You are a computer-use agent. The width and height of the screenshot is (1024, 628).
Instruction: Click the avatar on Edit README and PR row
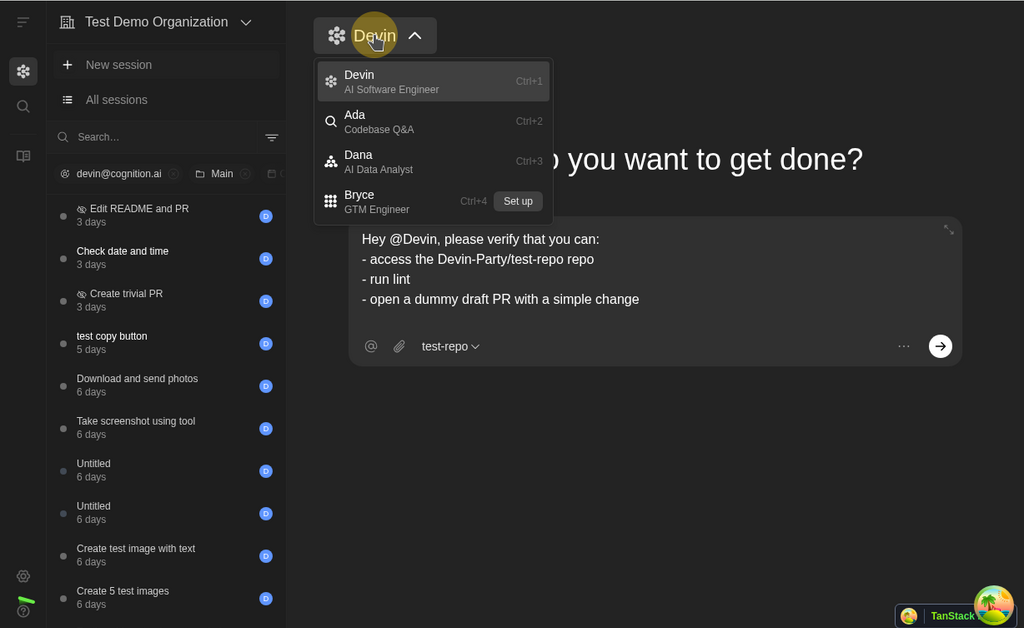tap(266, 216)
